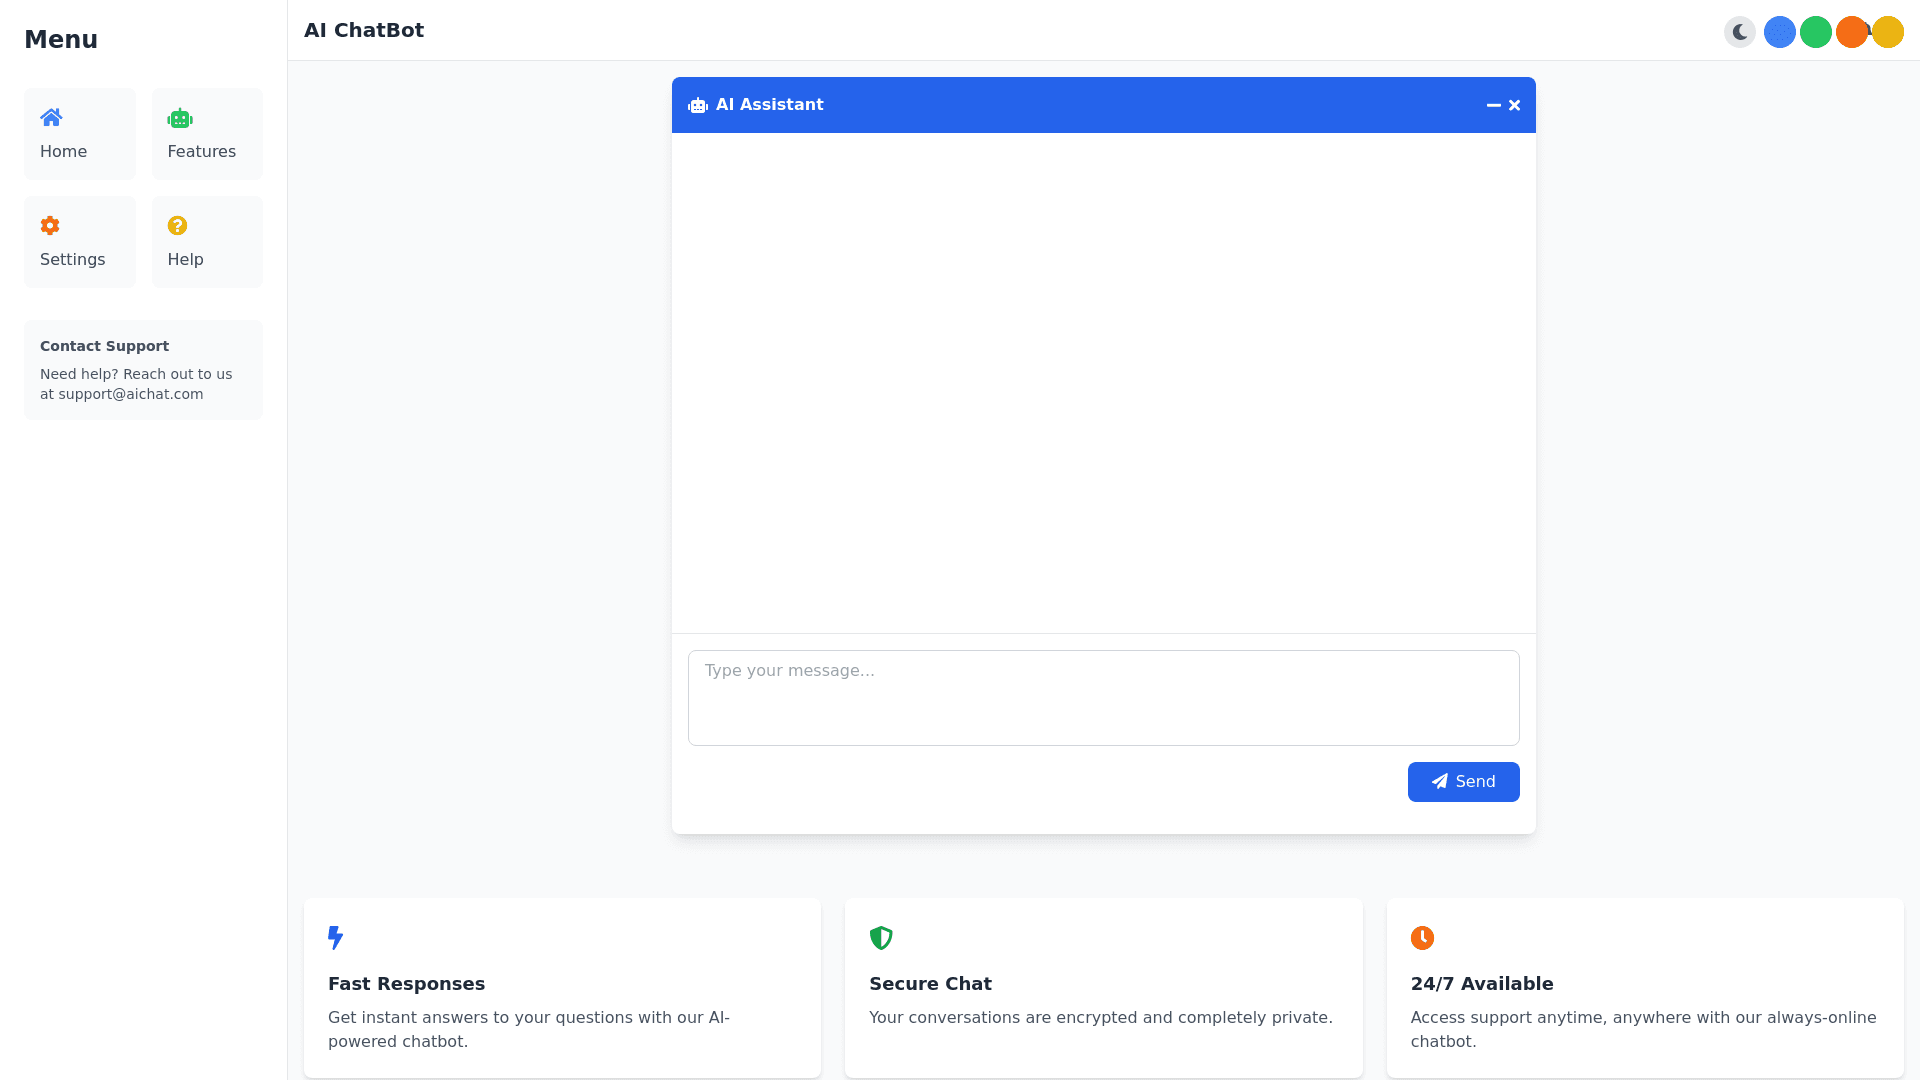1920x1080 pixels.
Task: Focus the Type your message text box
Action: [1103, 698]
